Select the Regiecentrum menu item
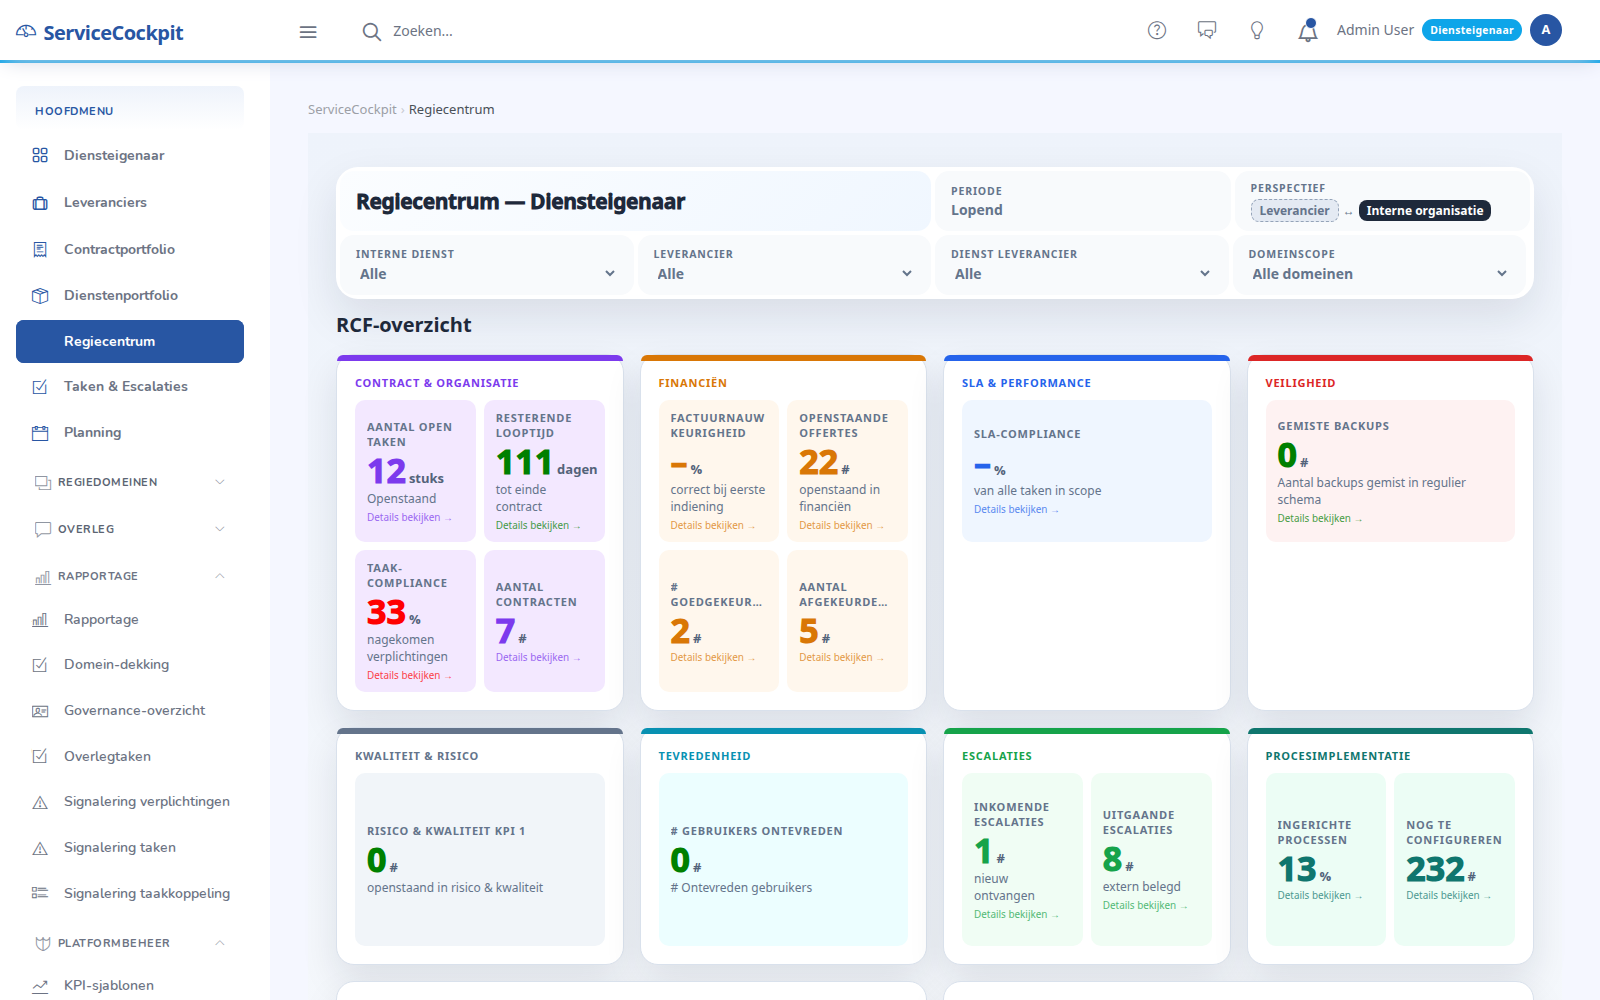 (x=130, y=341)
